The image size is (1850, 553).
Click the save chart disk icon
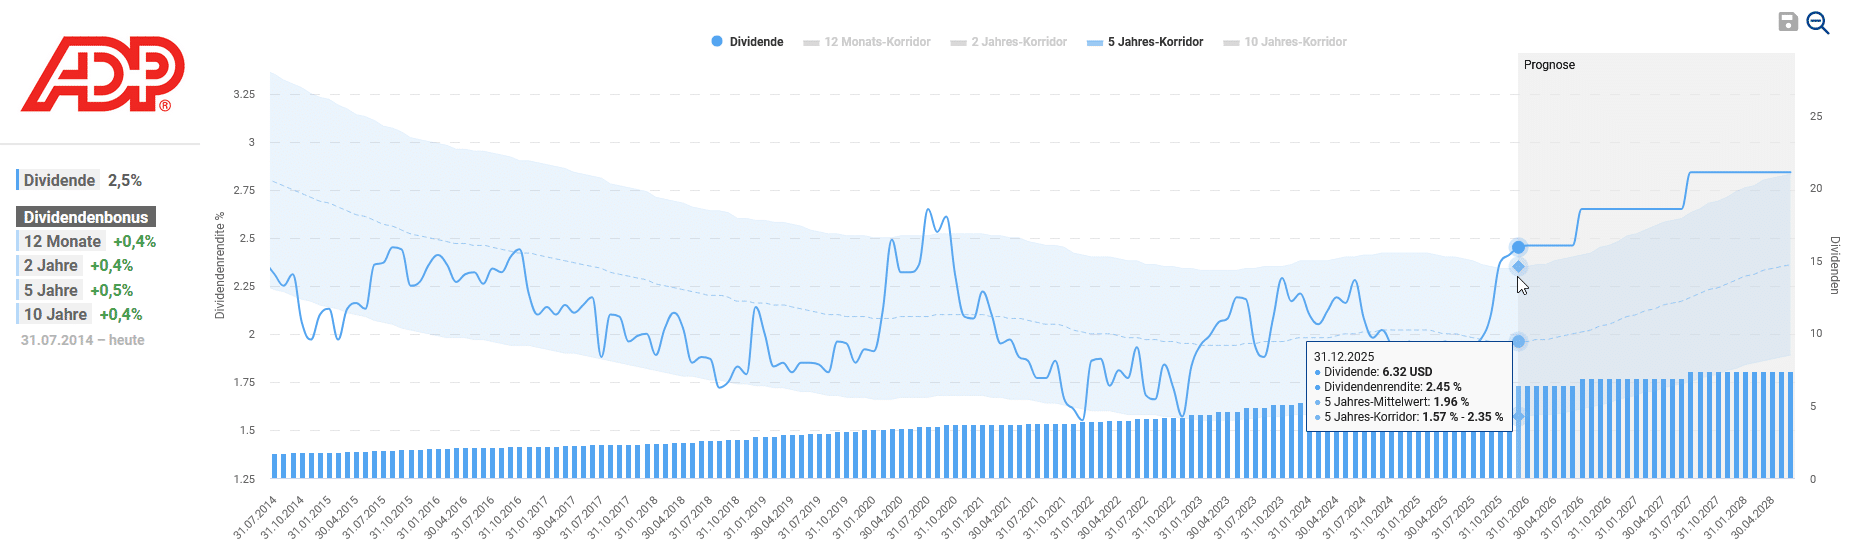pos(1788,22)
